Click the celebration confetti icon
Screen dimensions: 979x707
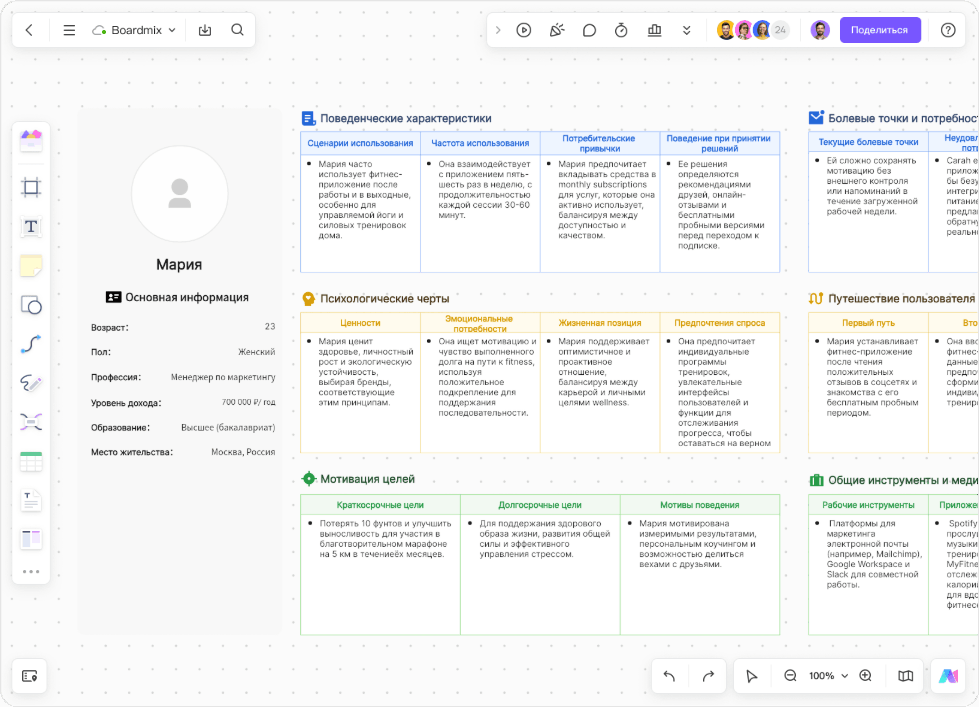[x=557, y=30]
